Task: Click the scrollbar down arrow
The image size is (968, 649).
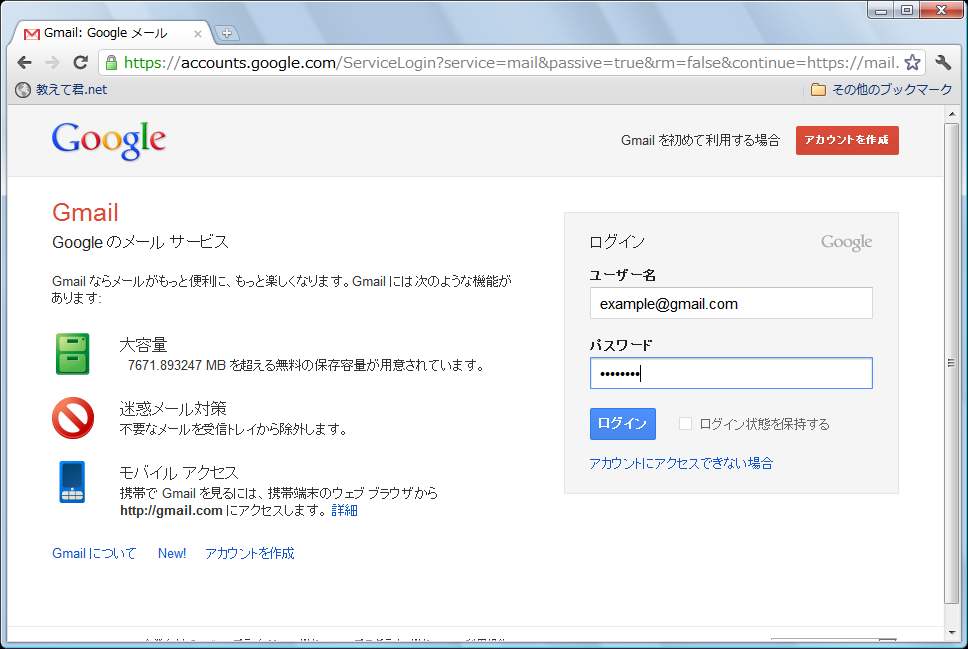Action: click(951, 632)
